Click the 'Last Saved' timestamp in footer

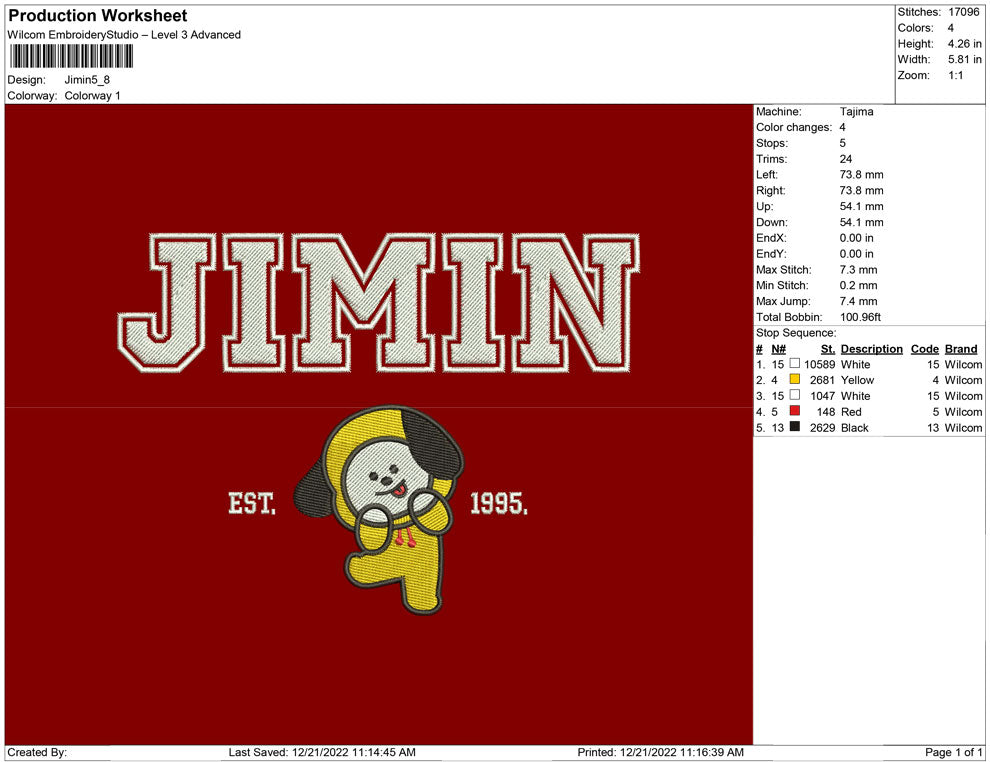pos(322,752)
